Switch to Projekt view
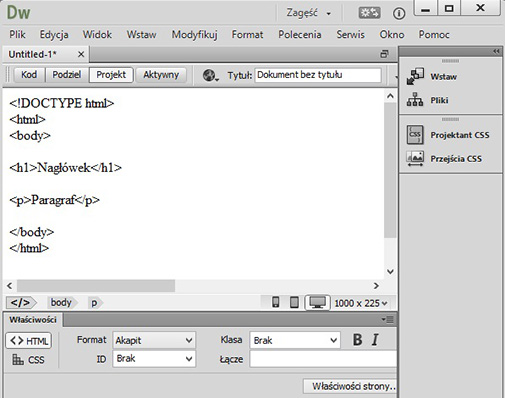Screen dimensions: 505x398 click(x=111, y=75)
